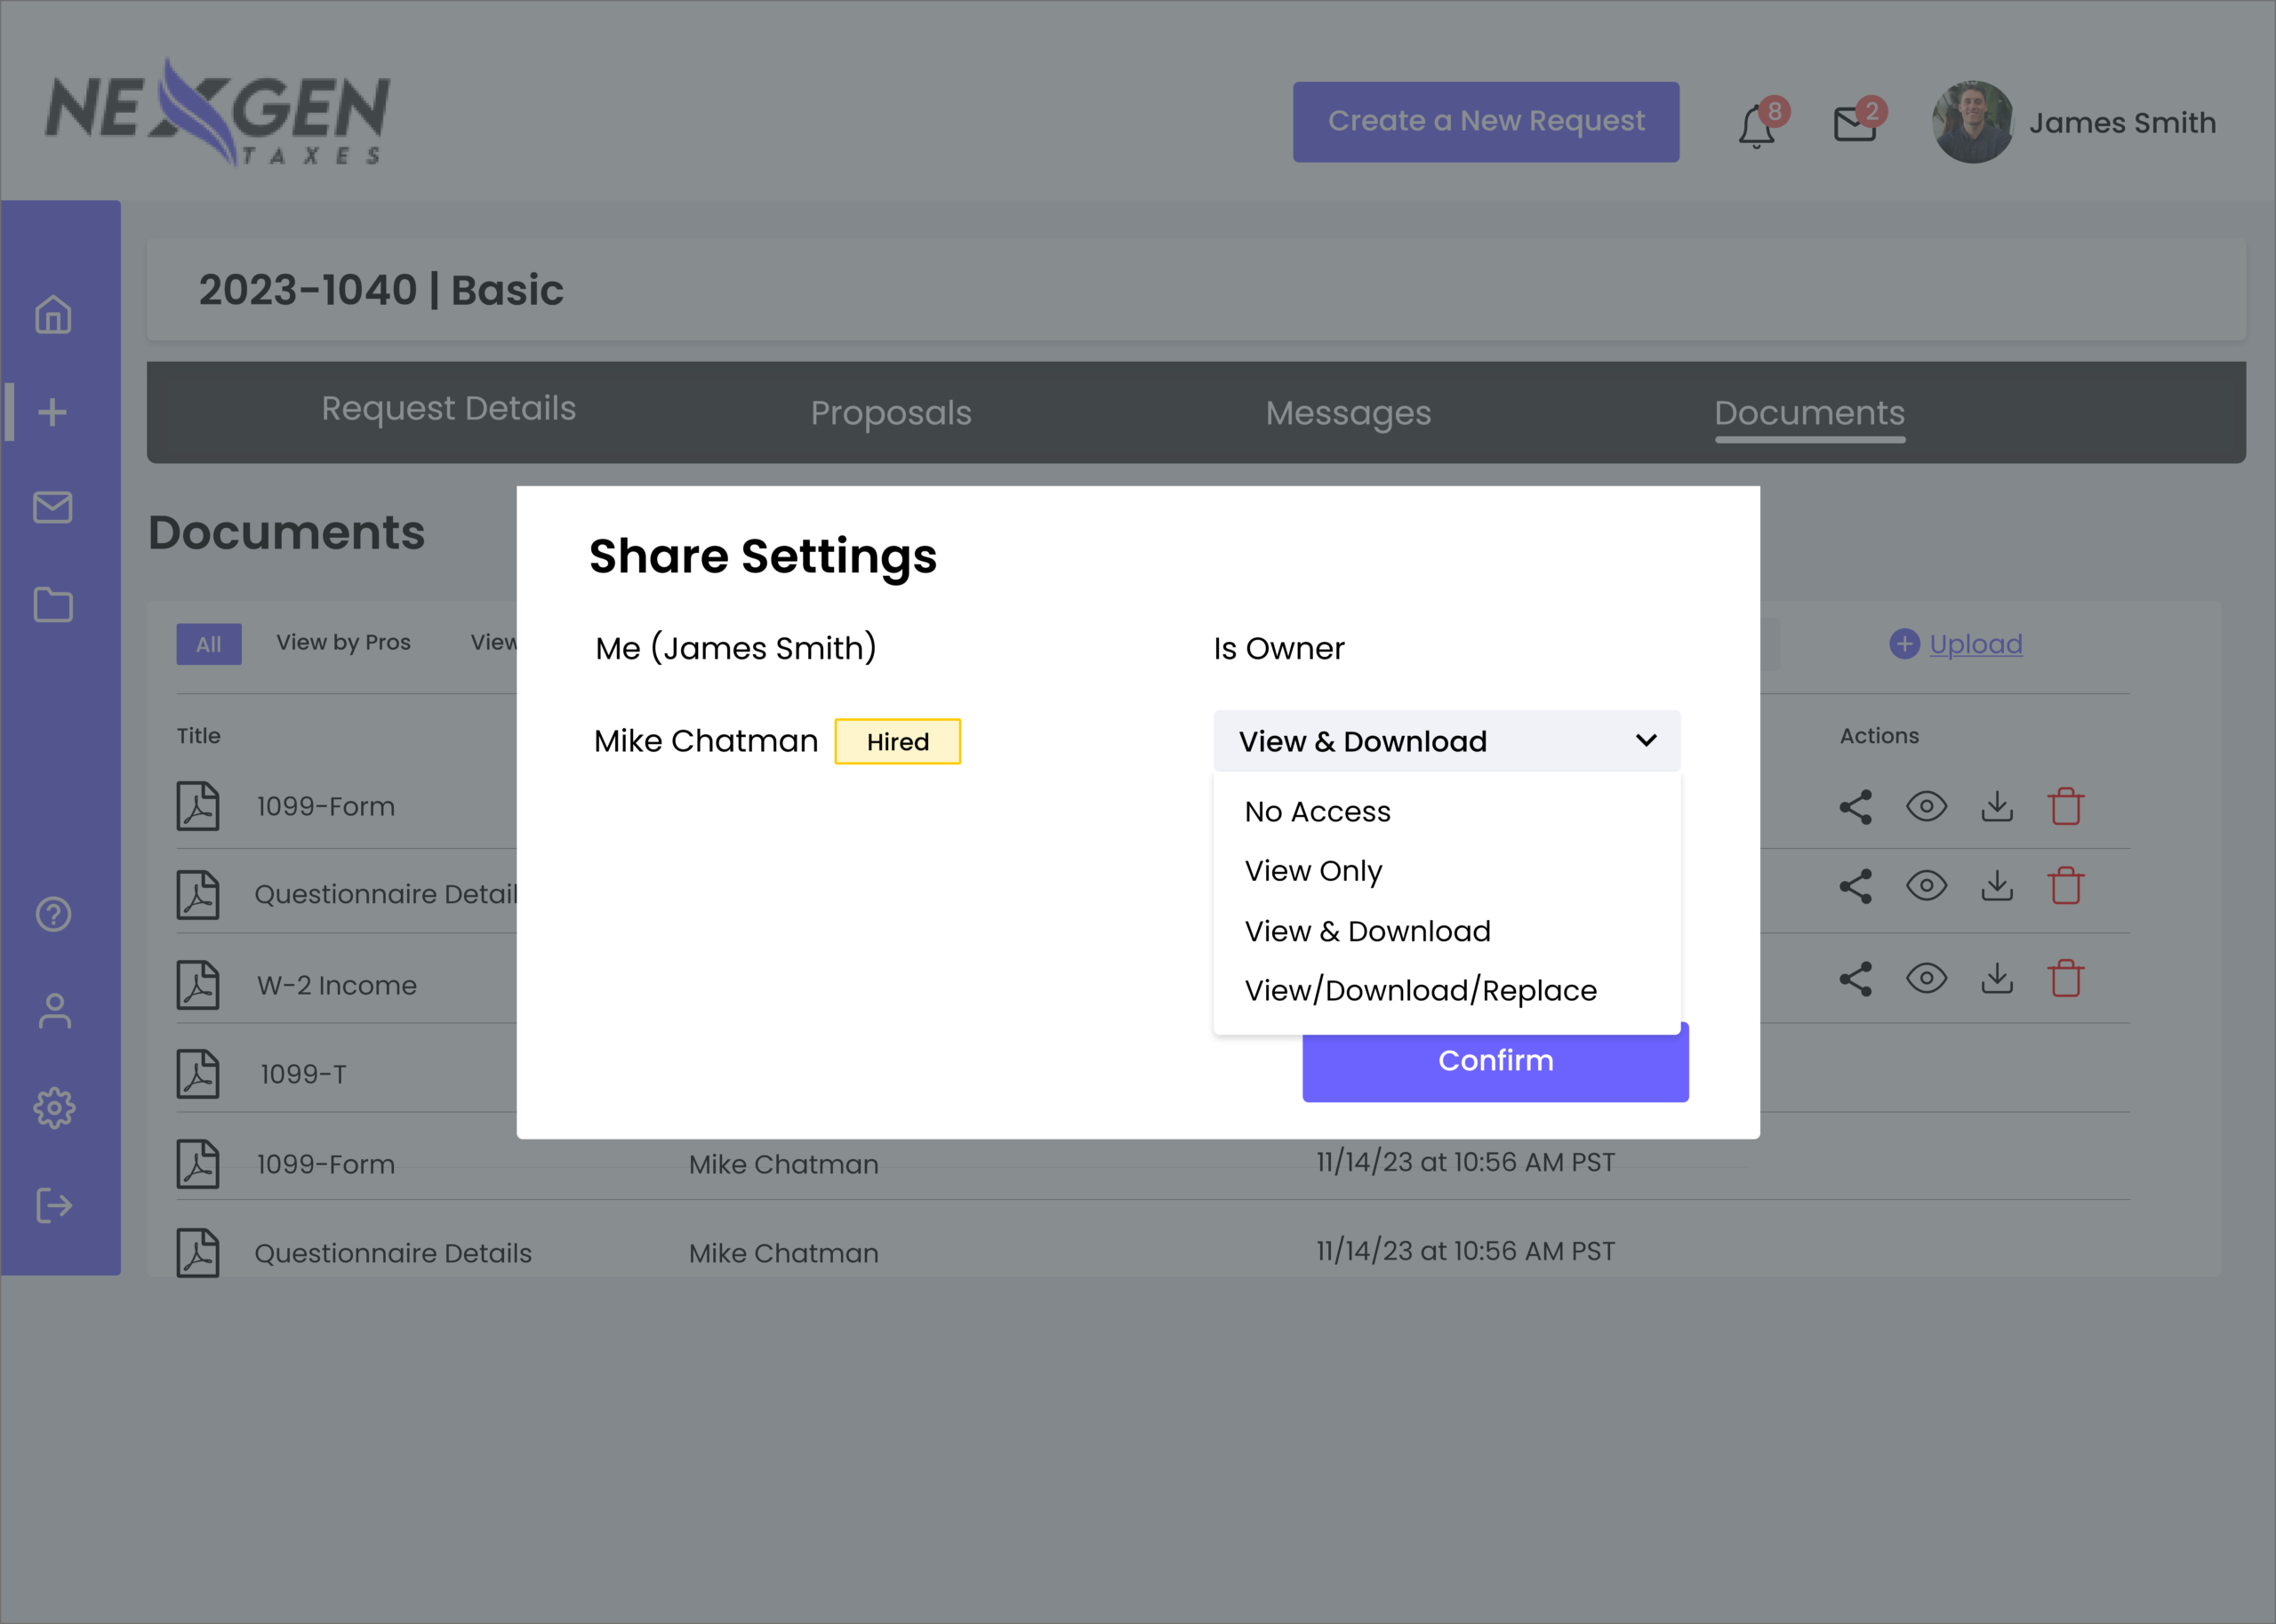Select View Only option
This screenshot has width=2276, height=1624.
tap(1313, 871)
